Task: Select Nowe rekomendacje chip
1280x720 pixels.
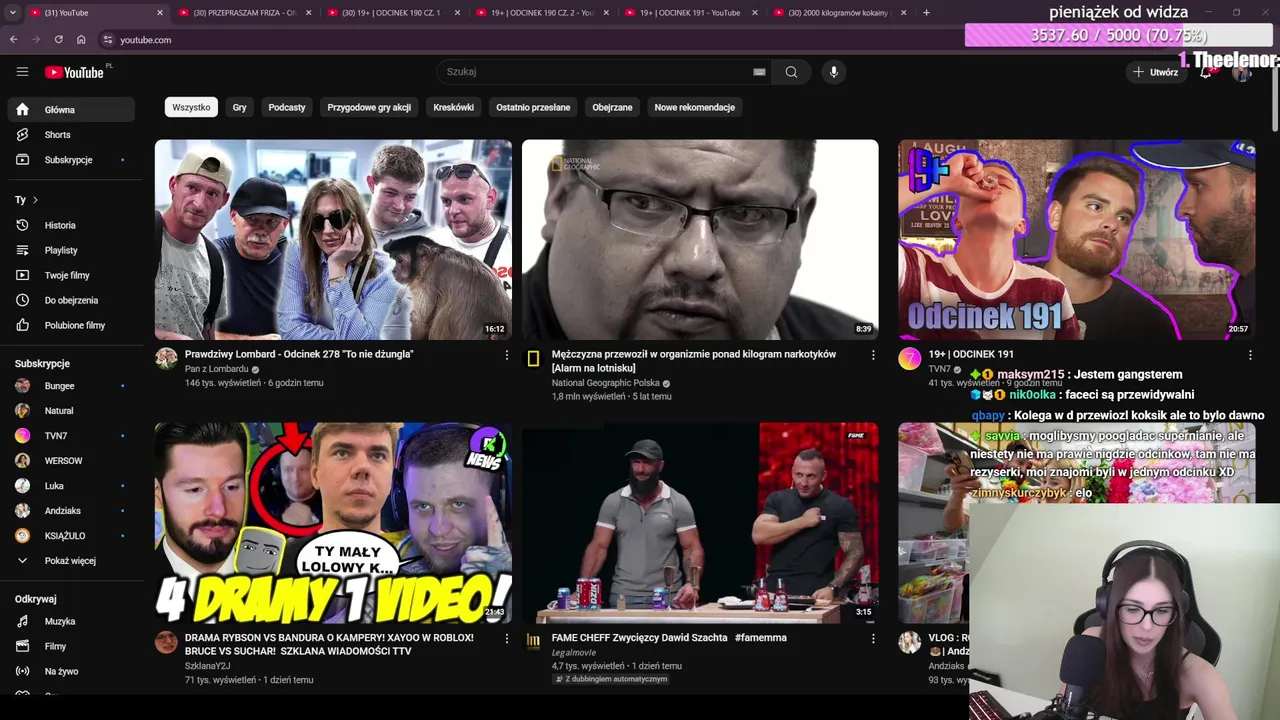Action: (694, 107)
